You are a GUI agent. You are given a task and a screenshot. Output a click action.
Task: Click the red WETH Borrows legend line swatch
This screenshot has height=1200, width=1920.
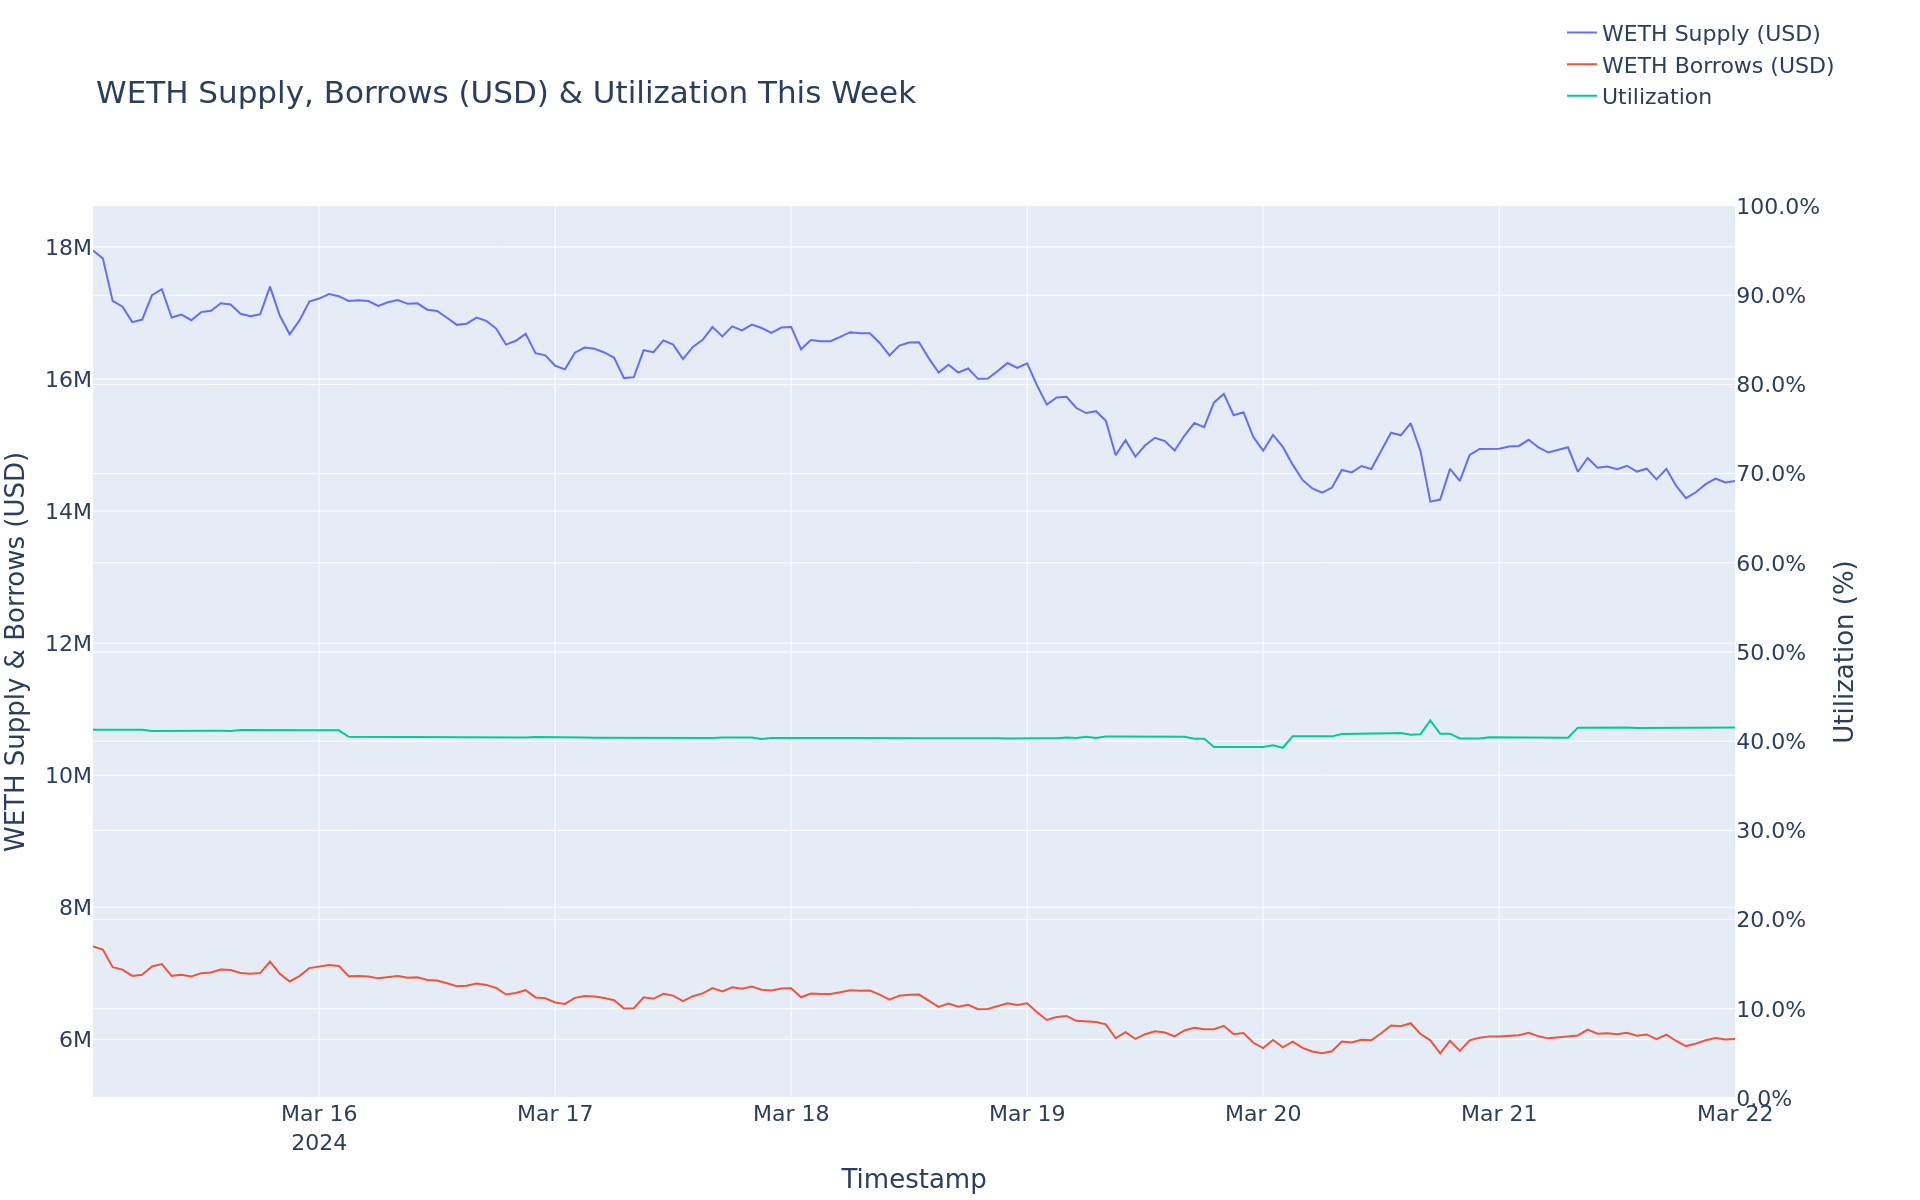tap(1582, 65)
